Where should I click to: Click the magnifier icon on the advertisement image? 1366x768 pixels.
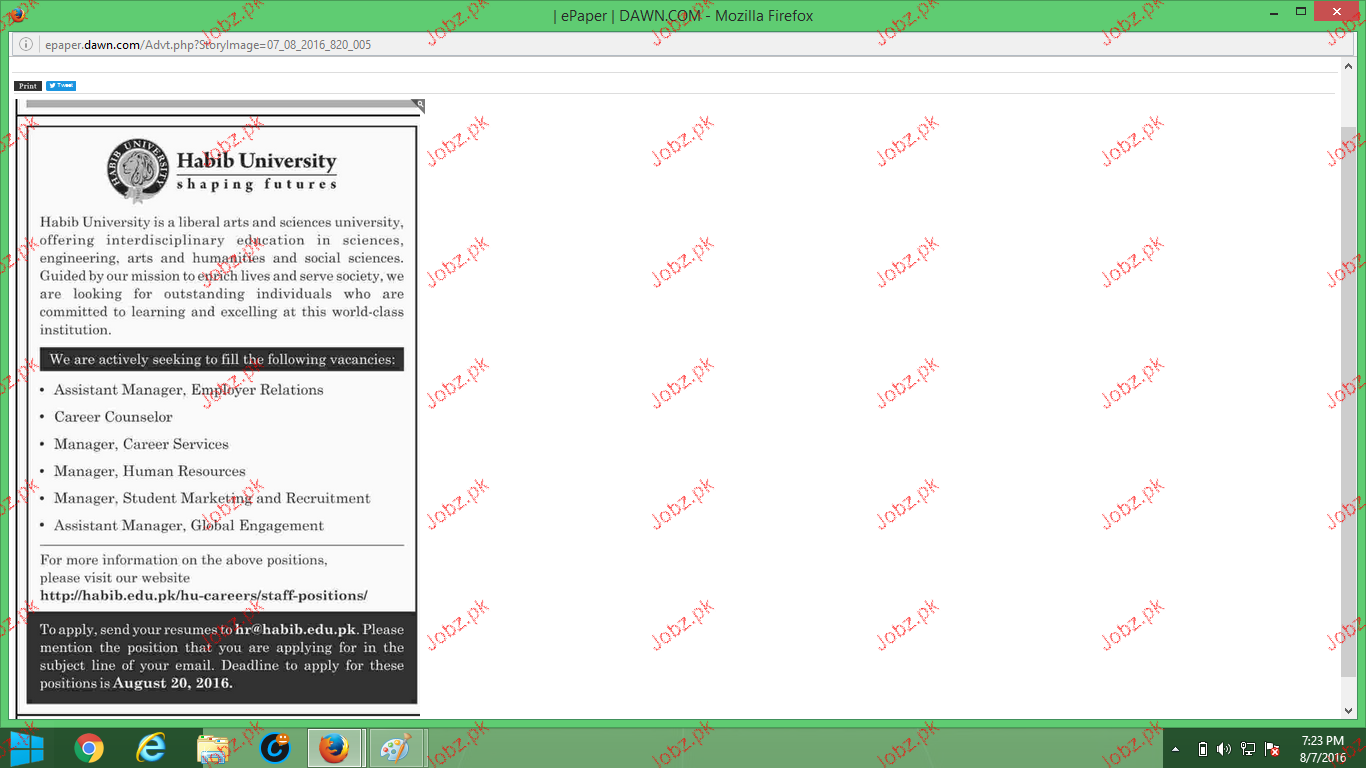point(420,104)
